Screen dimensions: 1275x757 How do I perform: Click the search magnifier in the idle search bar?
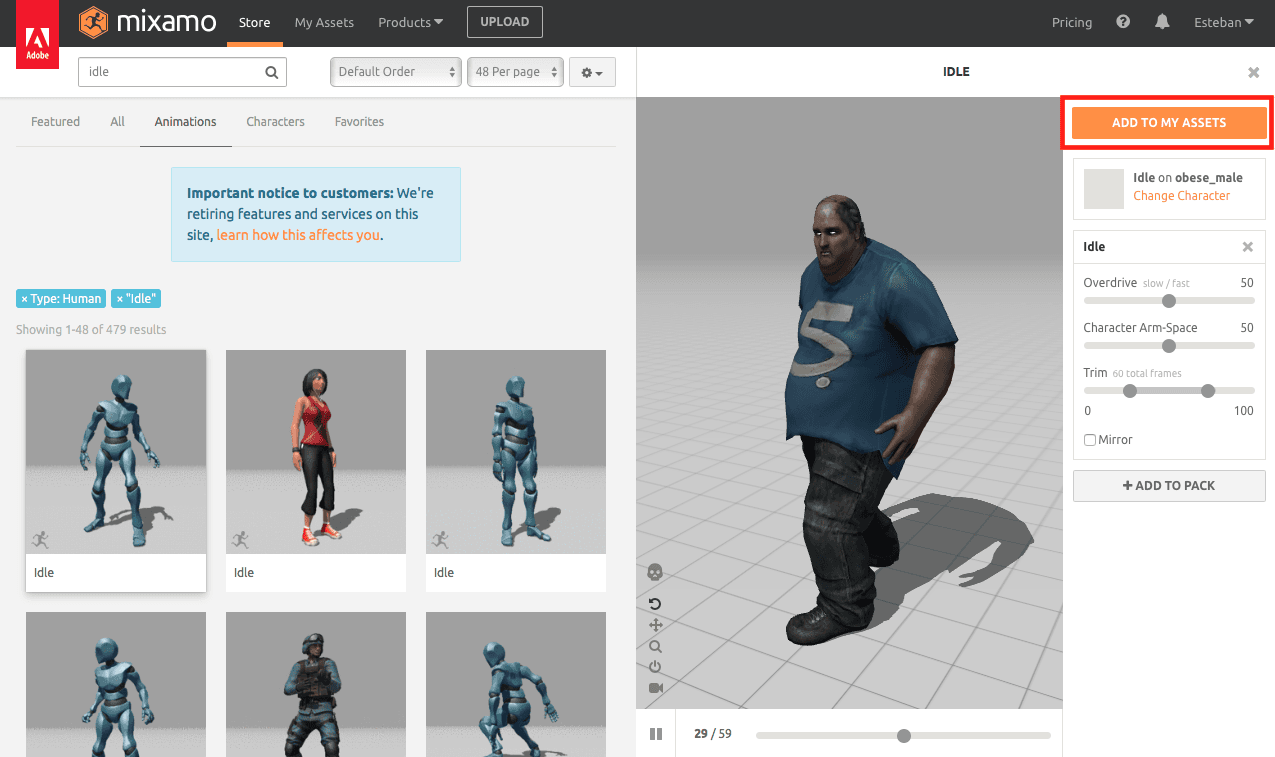tap(271, 72)
